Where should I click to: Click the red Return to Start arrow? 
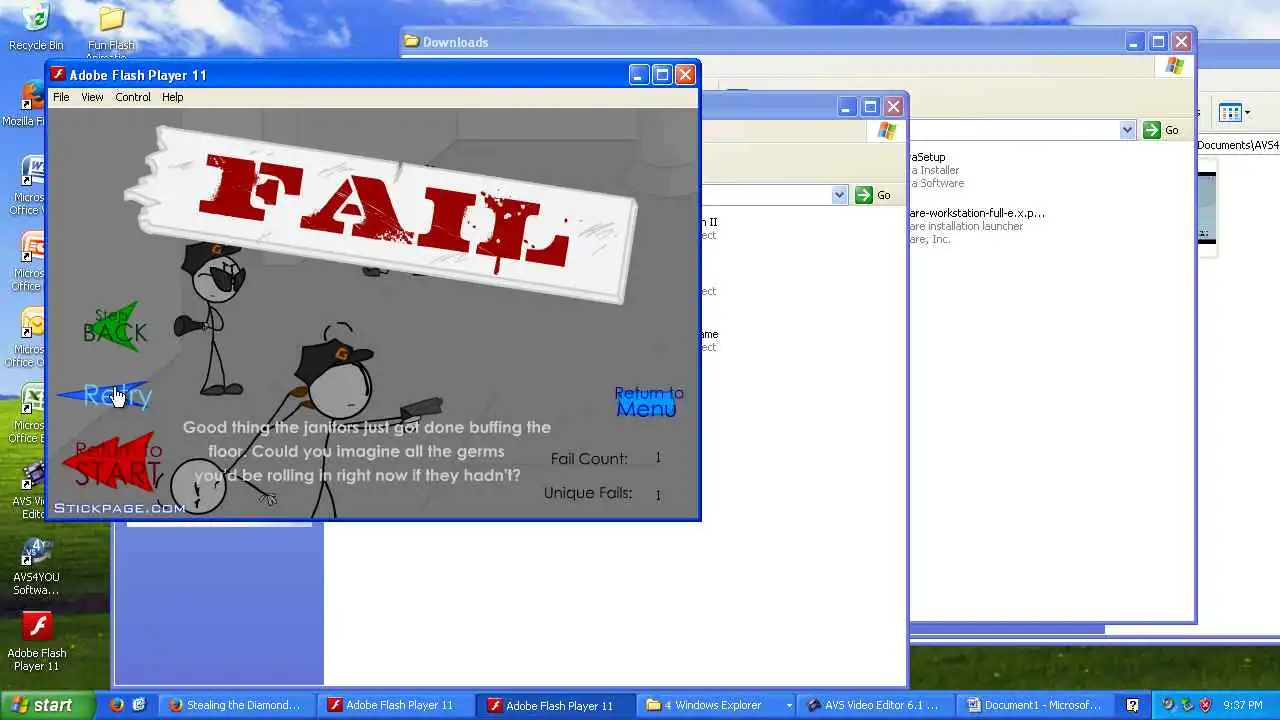(x=112, y=462)
